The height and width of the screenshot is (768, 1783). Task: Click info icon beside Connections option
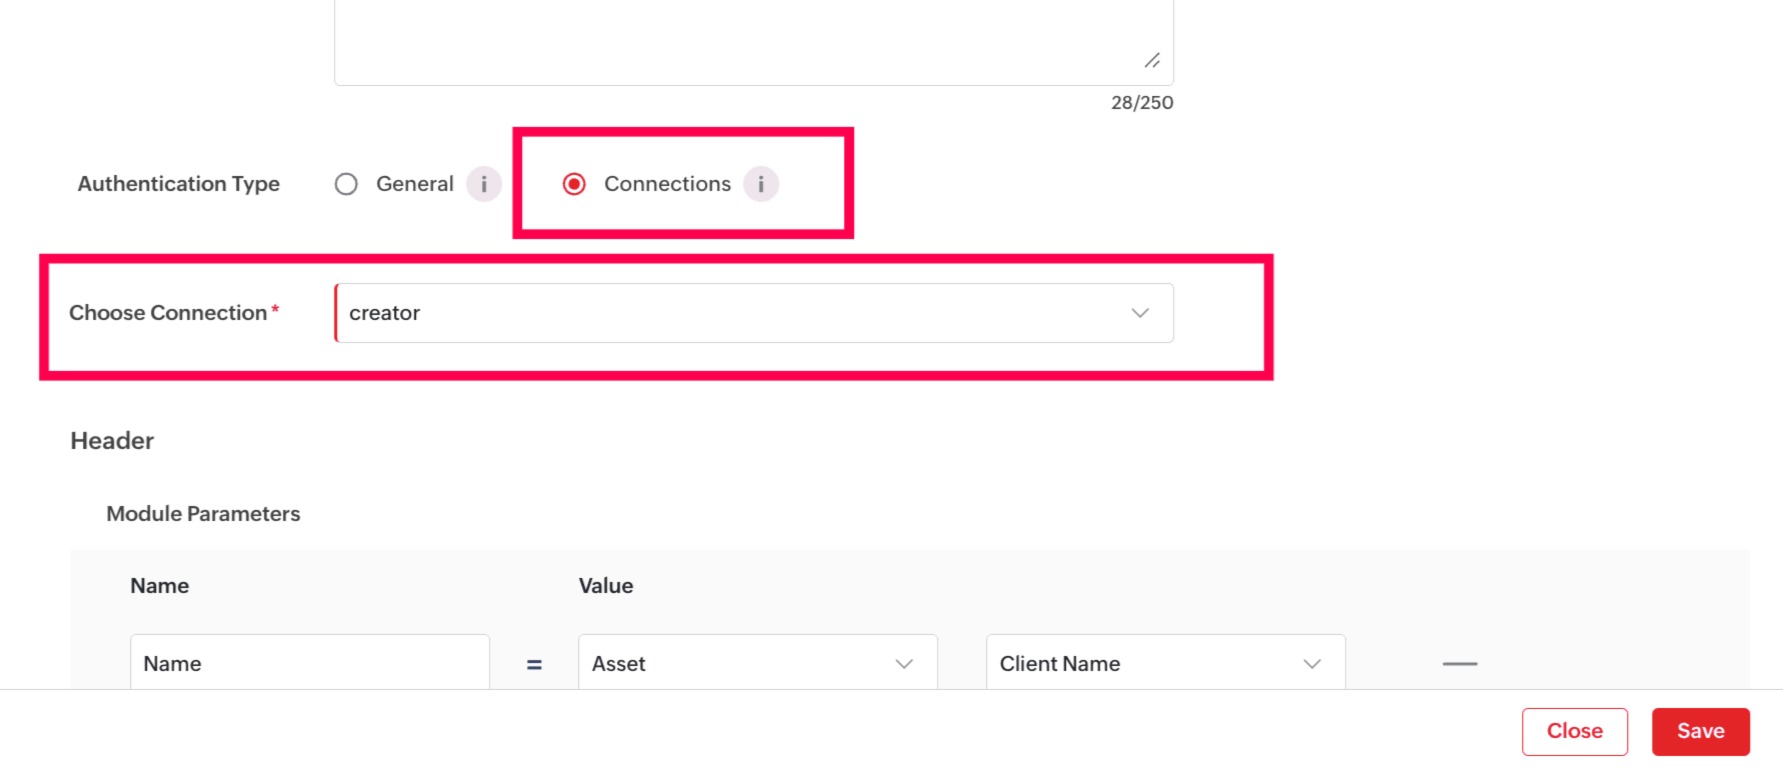(x=761, y=184)
